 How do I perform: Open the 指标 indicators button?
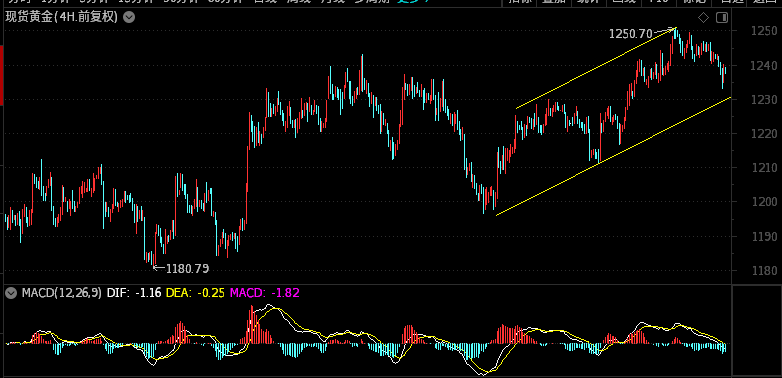pyautogui.click(x=519, y=2)
